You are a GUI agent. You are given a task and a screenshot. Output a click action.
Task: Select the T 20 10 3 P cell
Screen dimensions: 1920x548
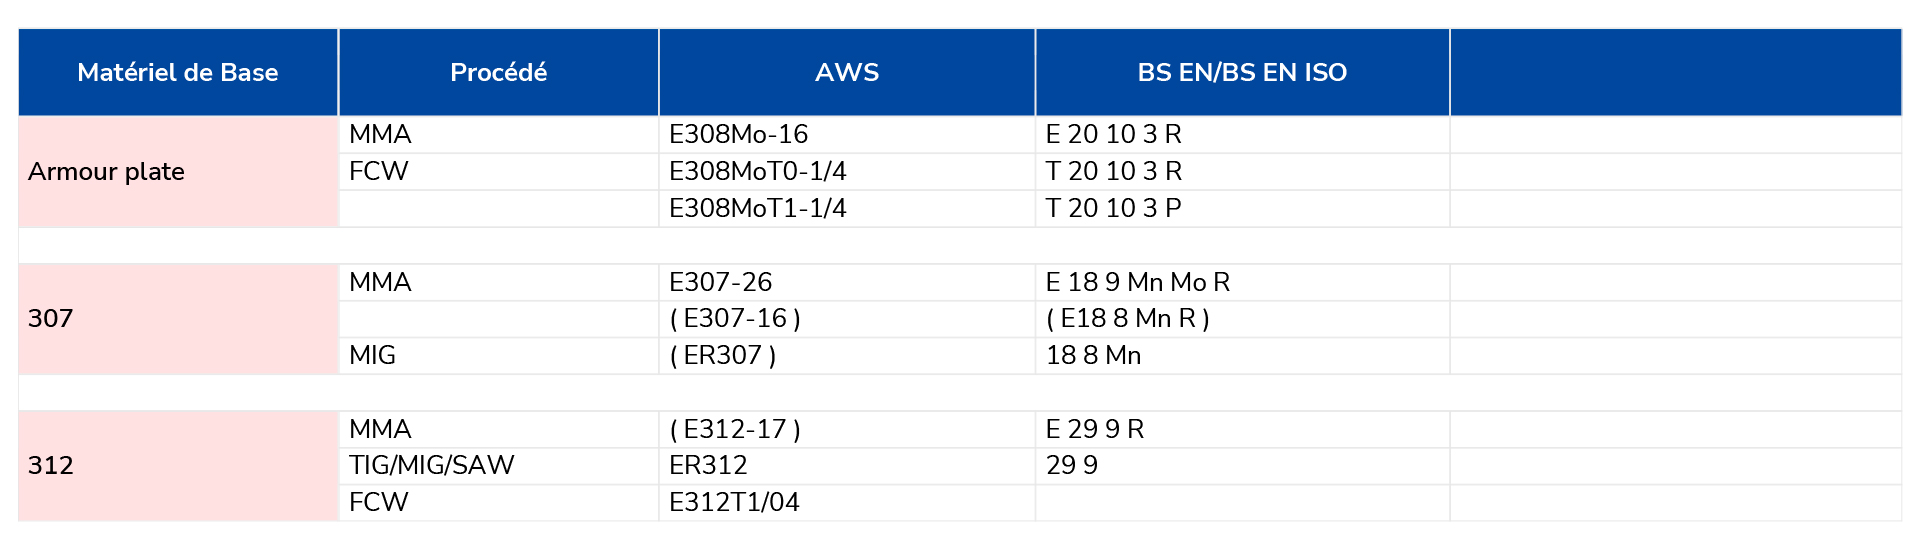[x=1243, y=209]
